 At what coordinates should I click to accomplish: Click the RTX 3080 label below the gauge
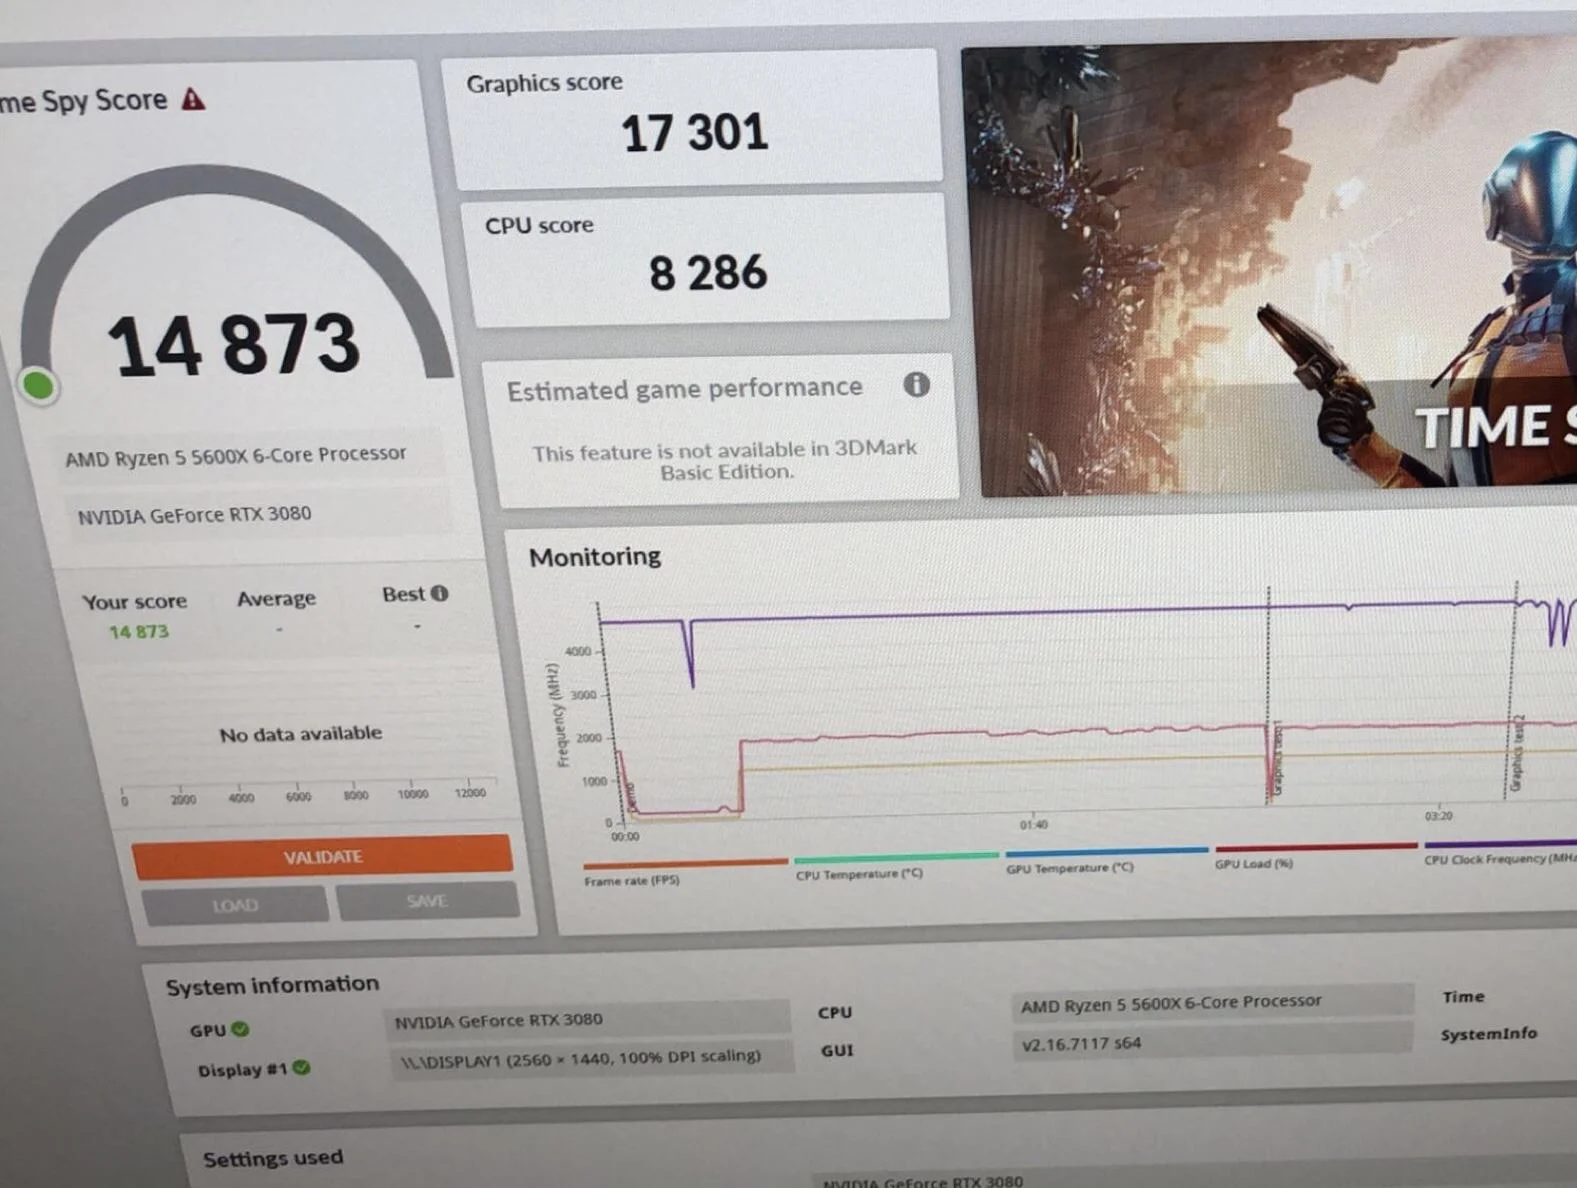pyautogui.click(x=195, y=515)
